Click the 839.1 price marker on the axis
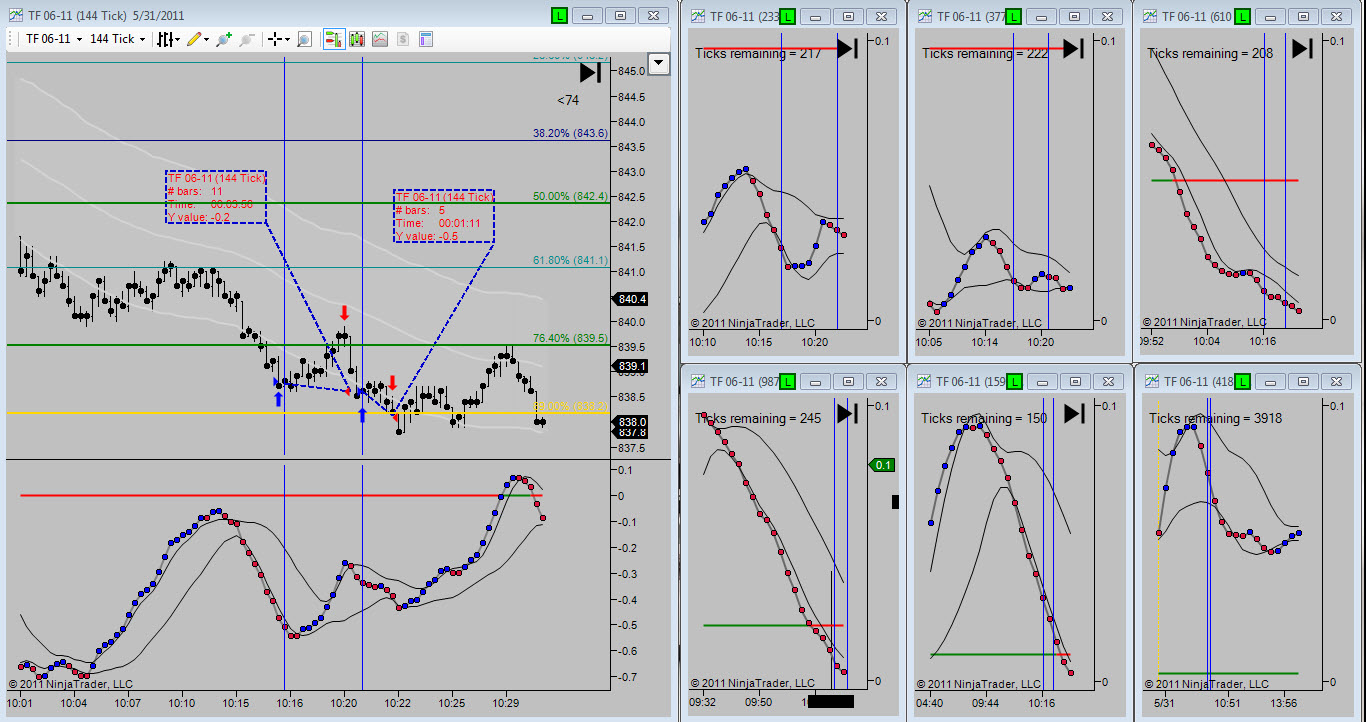1366x722 pixels. [631, 366]
